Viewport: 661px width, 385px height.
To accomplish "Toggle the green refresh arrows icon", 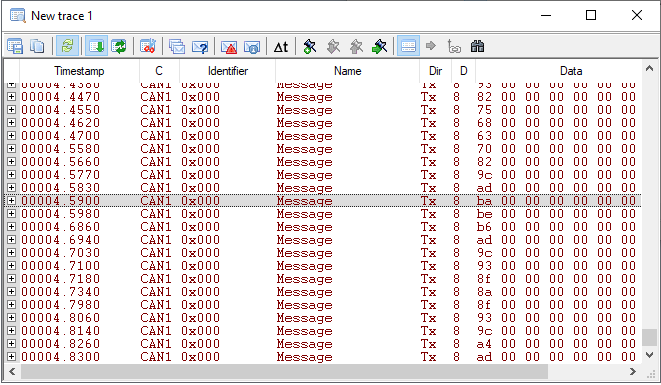I will (67, 46).
